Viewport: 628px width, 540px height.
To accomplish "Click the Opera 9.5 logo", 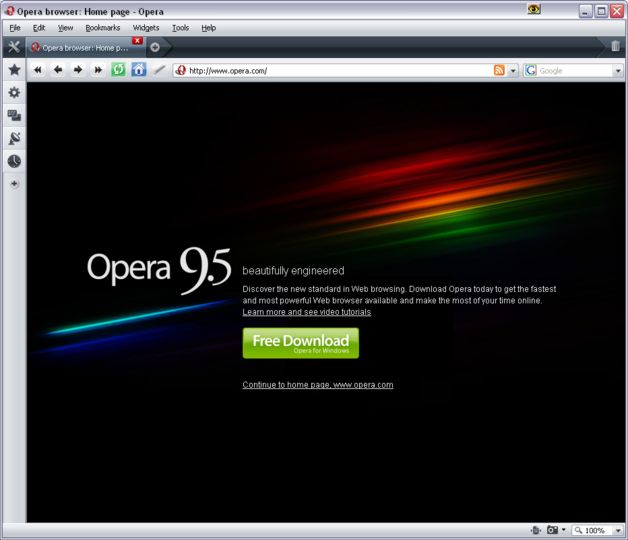I will (x=159, y=270).
